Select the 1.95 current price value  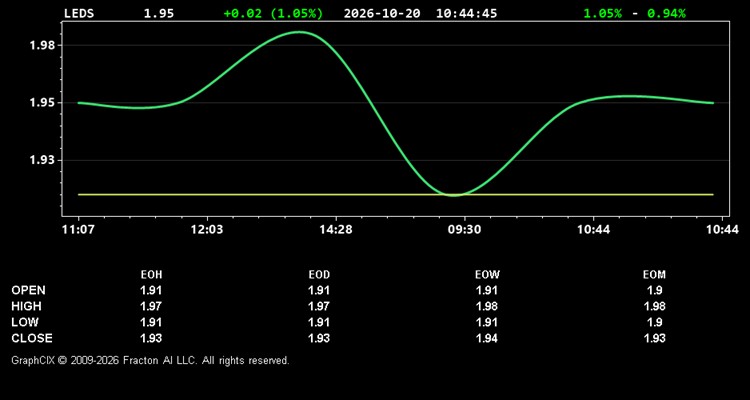pos(159,13)
